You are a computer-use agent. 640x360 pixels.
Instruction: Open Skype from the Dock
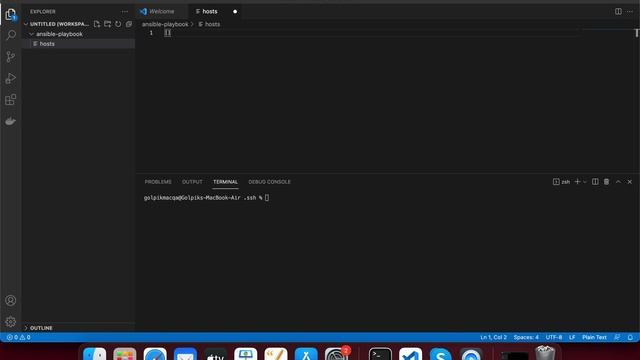pos(440,354)
